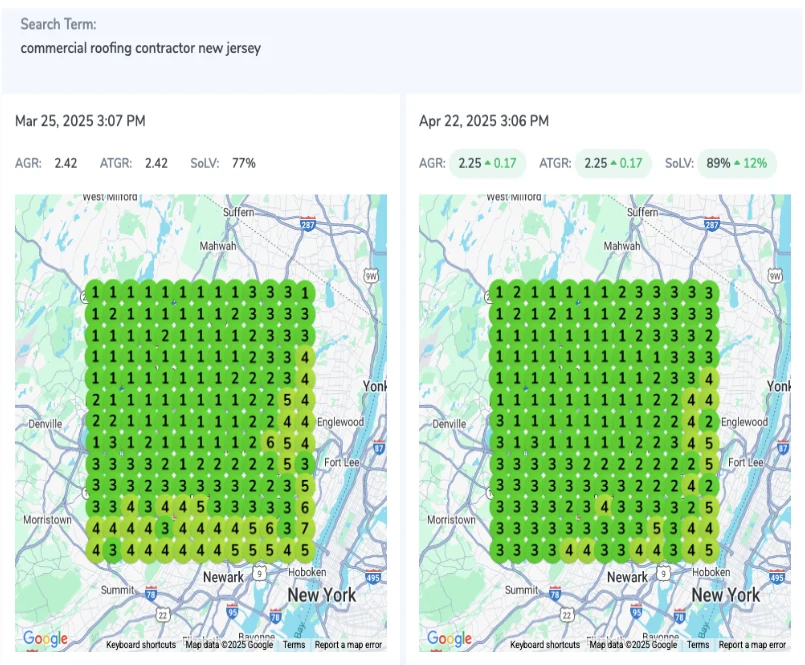Open the Terms link on the left map
The height and width of the screenshot is (665, 805).
[294, 645]
